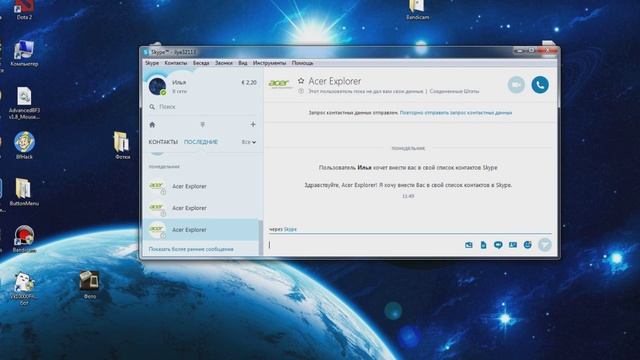Screen dimensions: 640x360
Task: Click the Илья profile name
Action: 179,82
